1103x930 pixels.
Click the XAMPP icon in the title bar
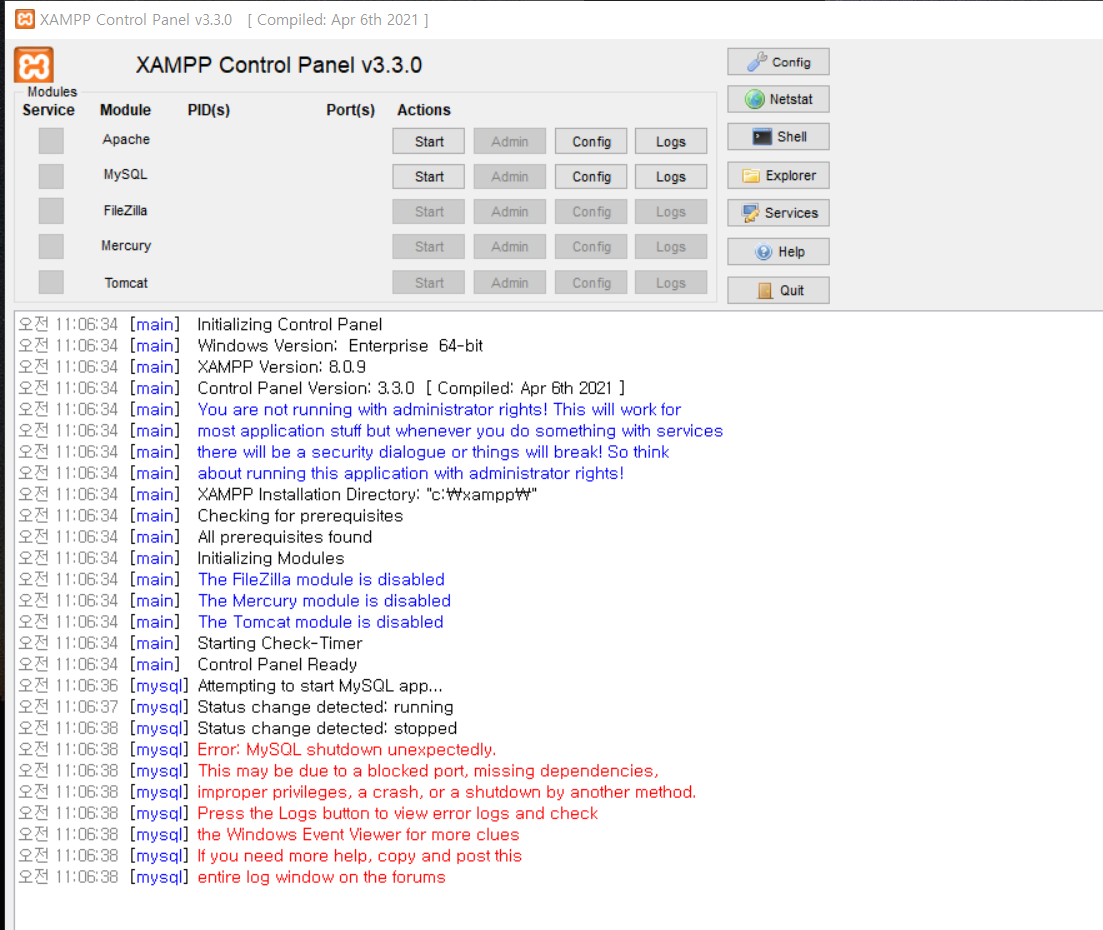click(x=25, y=19)
